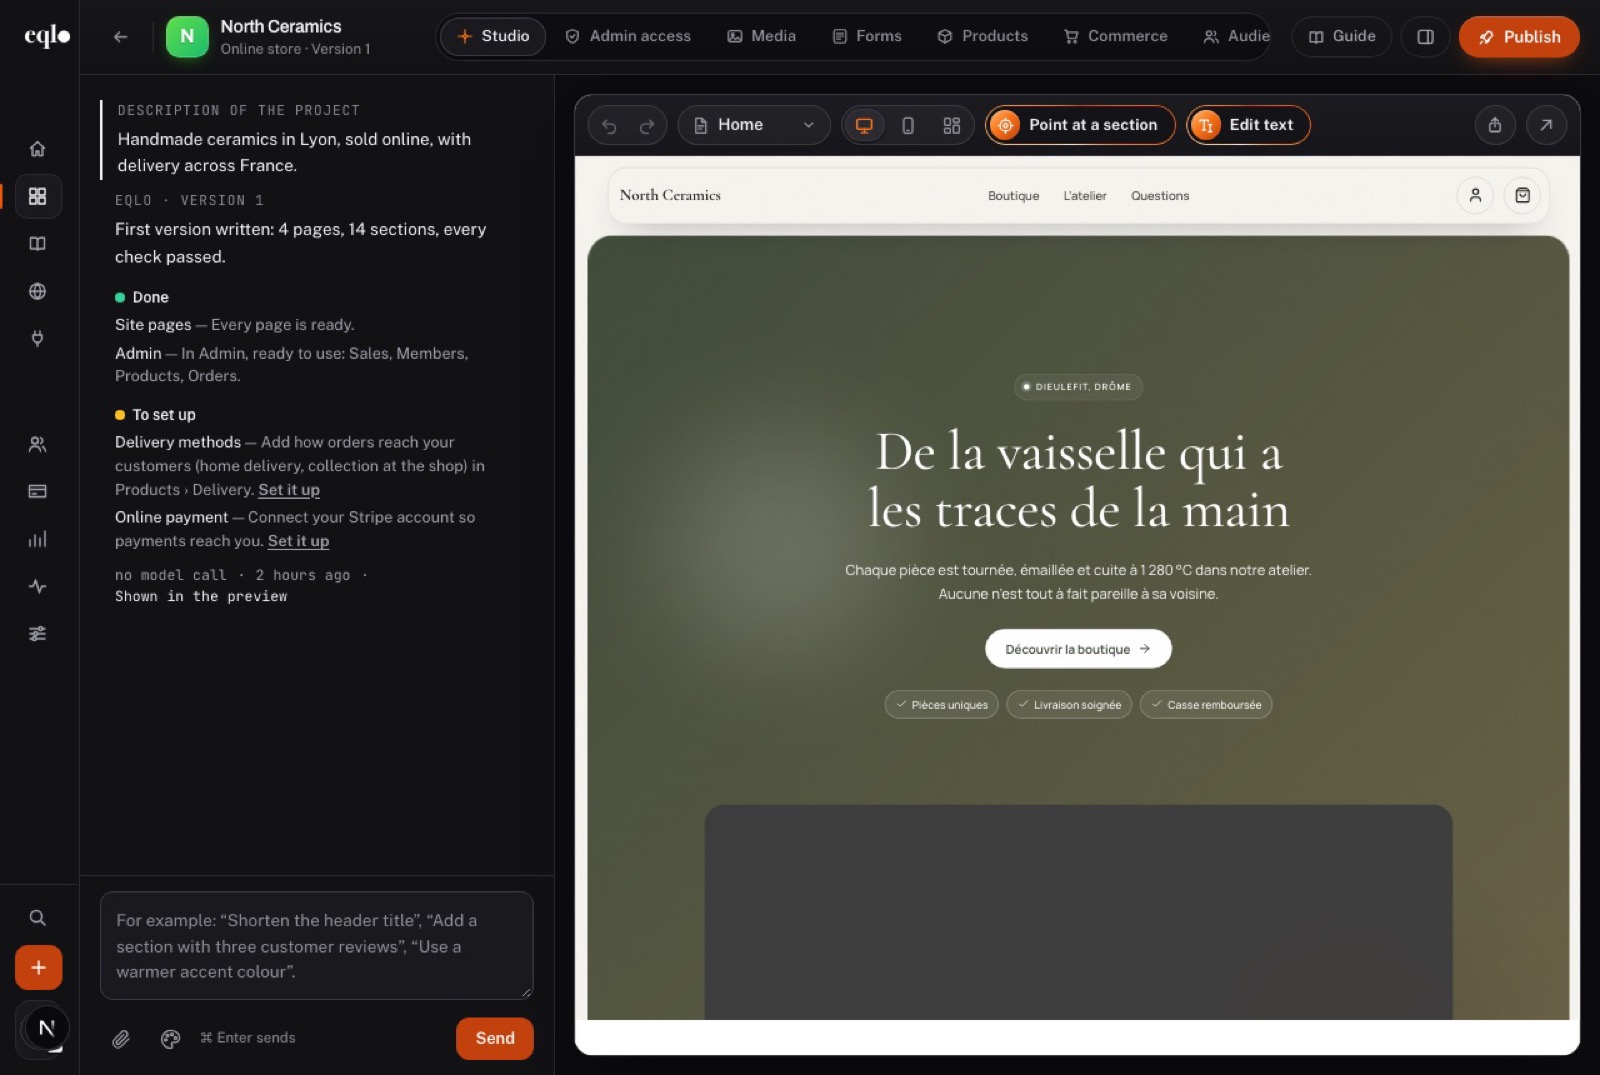Open the colour palette icon below the prompt
Viewport: 1600px width, 1075px height.
pyautogui.click(x=171, y=1039)
